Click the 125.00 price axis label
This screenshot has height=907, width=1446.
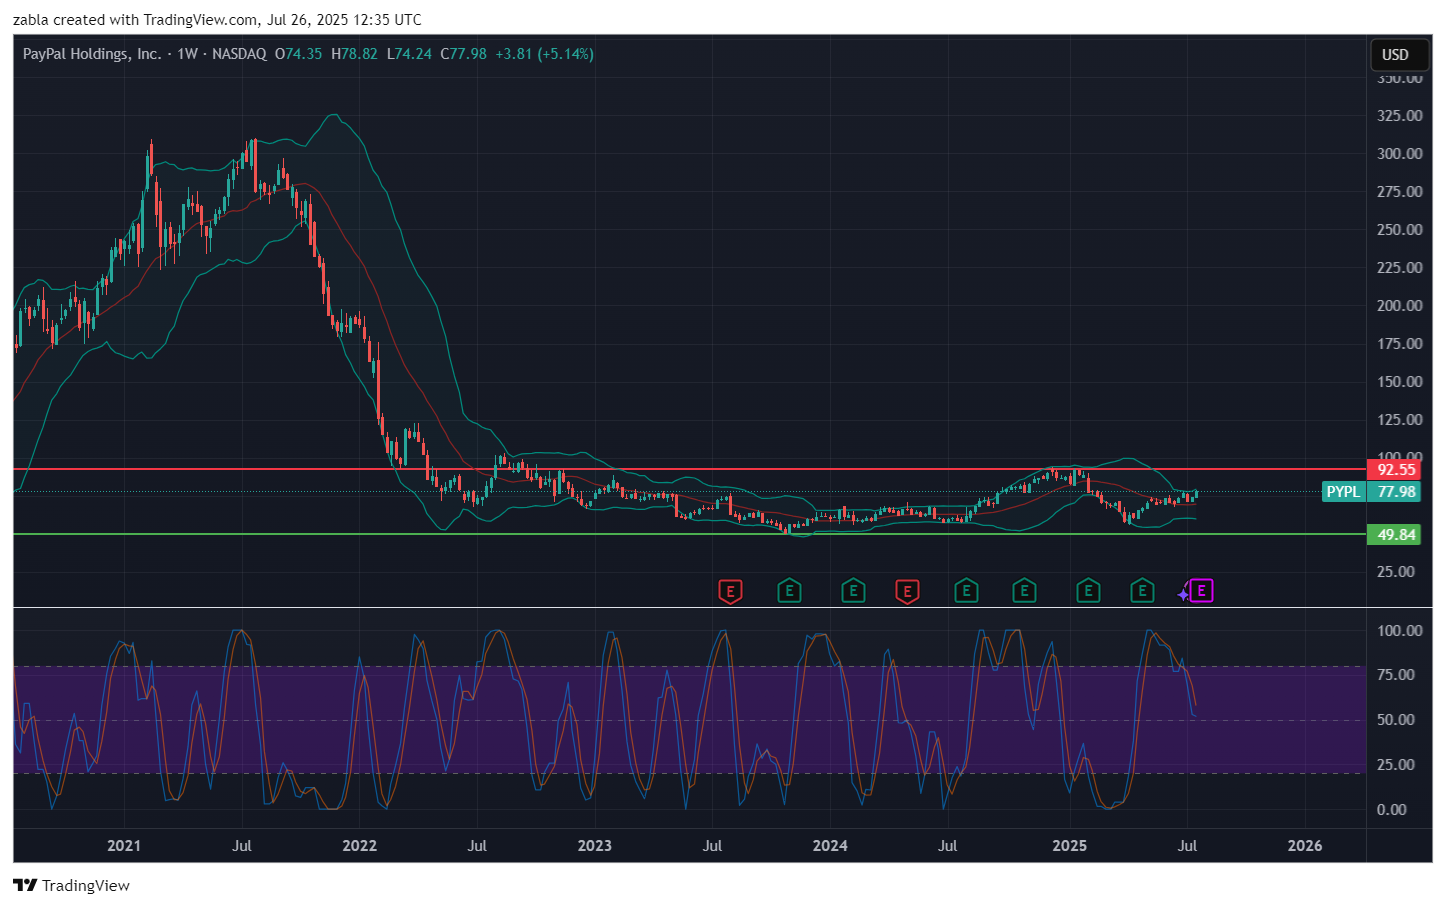[x=1399, y=419]
